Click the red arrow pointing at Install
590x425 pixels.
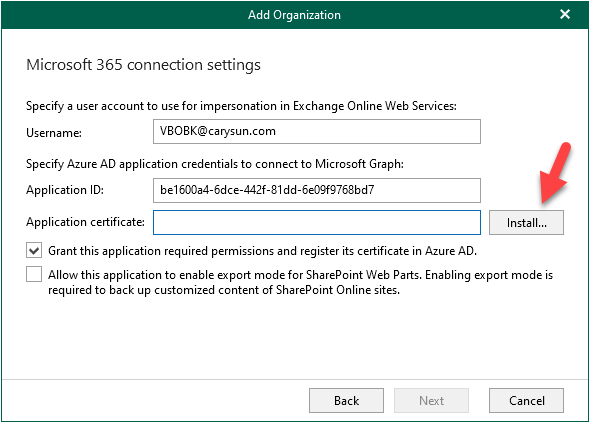pos(555,173)
